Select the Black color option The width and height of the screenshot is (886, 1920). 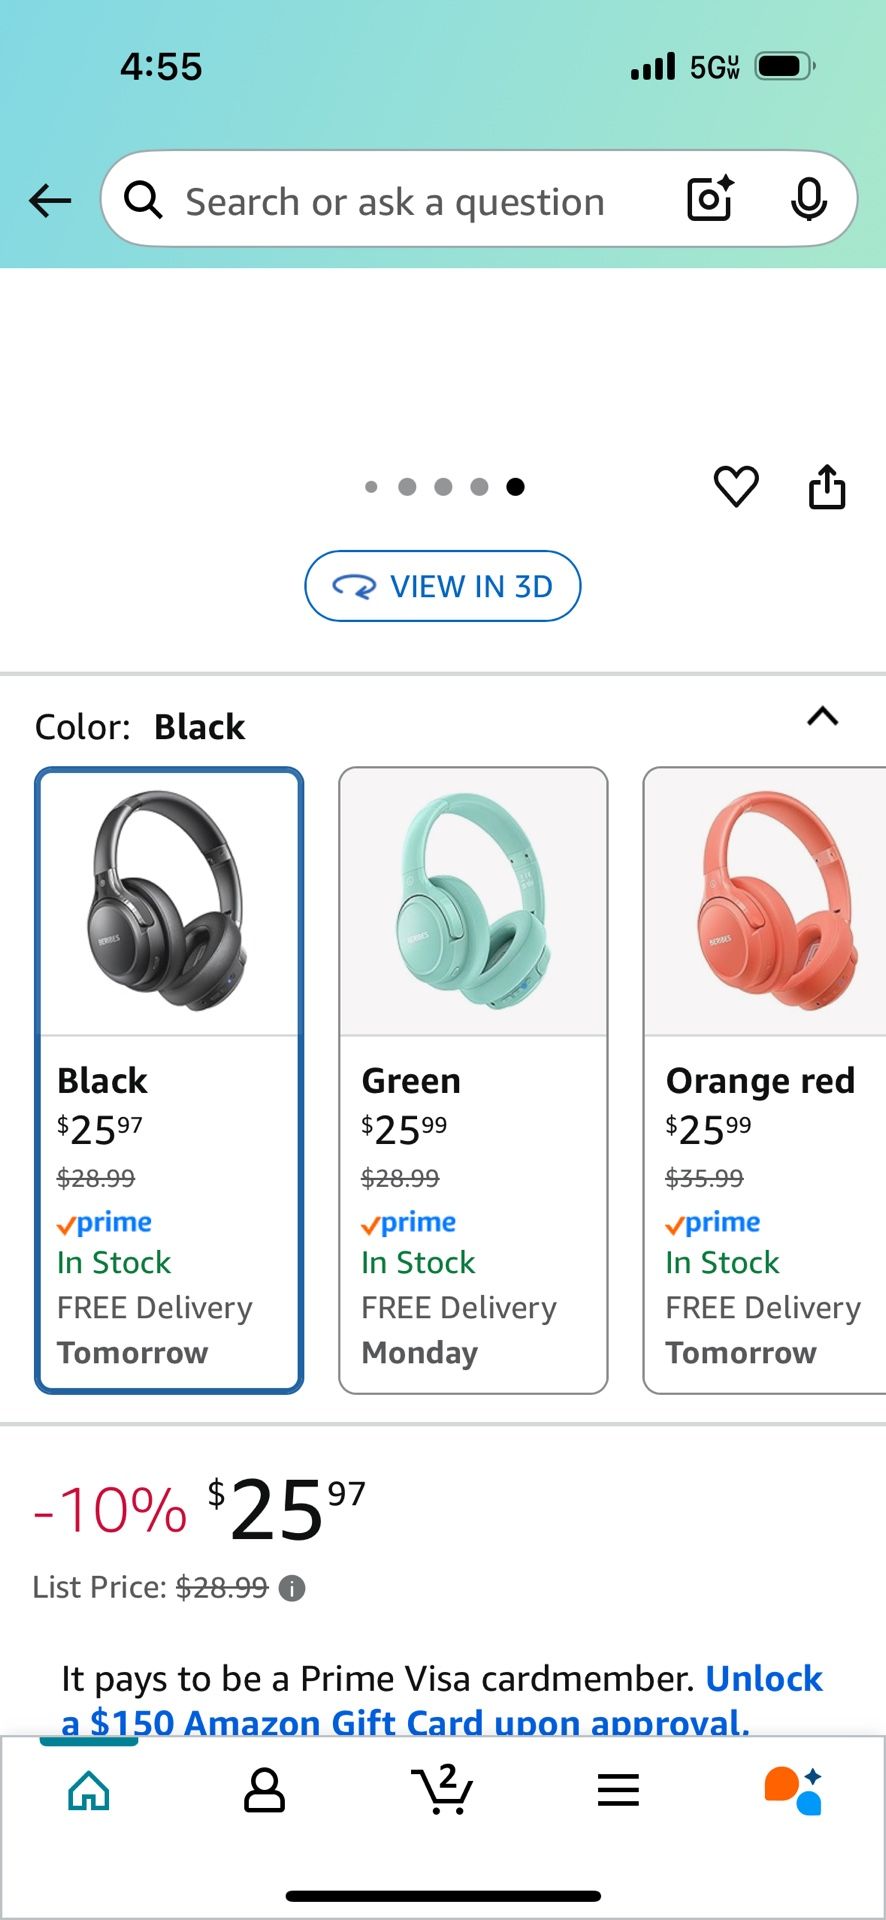169,1080
